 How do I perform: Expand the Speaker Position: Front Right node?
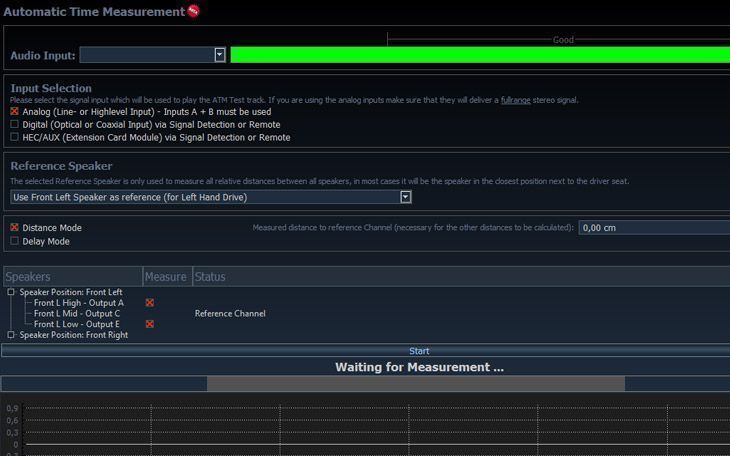coord(11,335)
